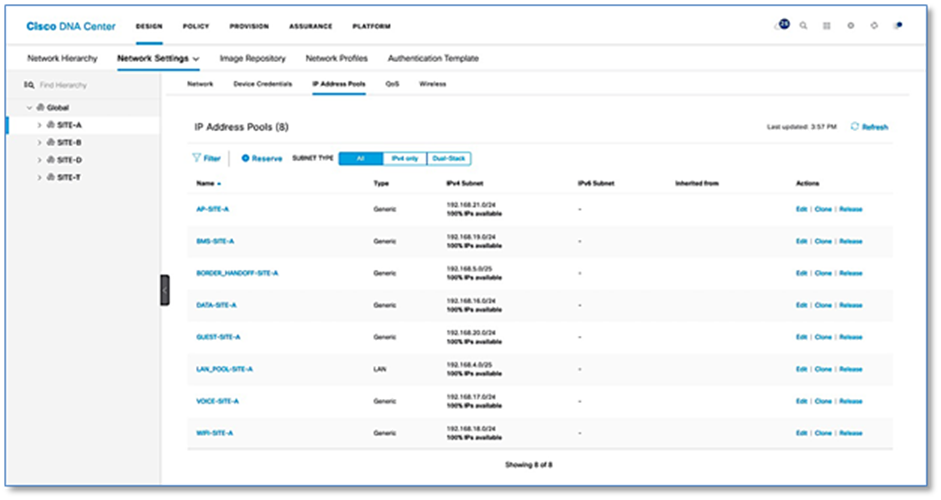Screen dimensions: 941x500
Task: Switch to Network Hierarchy tab
Action: tap(62, 58)
